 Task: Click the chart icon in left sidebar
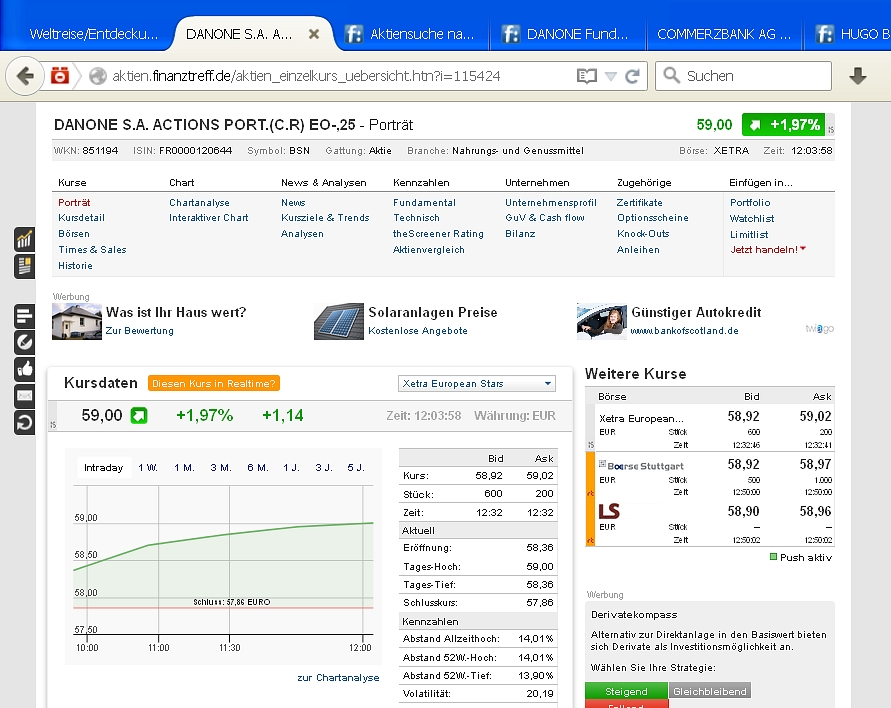click(24, 240)
